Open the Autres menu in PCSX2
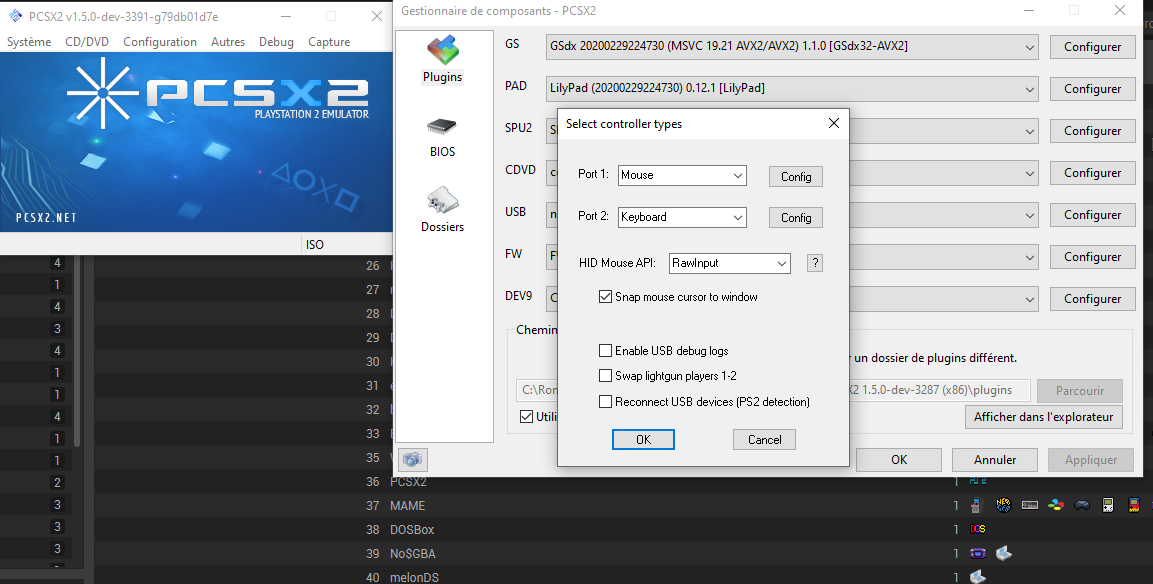Image resolution: width=1153 pixels, height=584 pixels. 228,42
